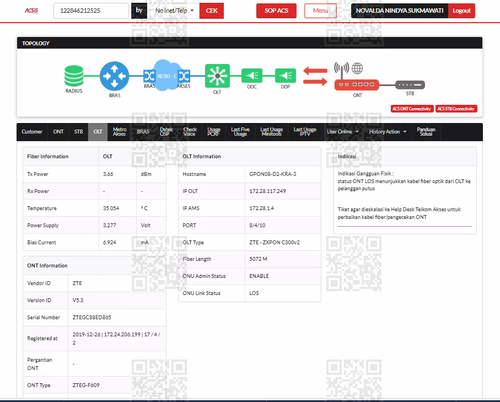Select the green OLT node icon
500x402 pixels.
[217, 76]
